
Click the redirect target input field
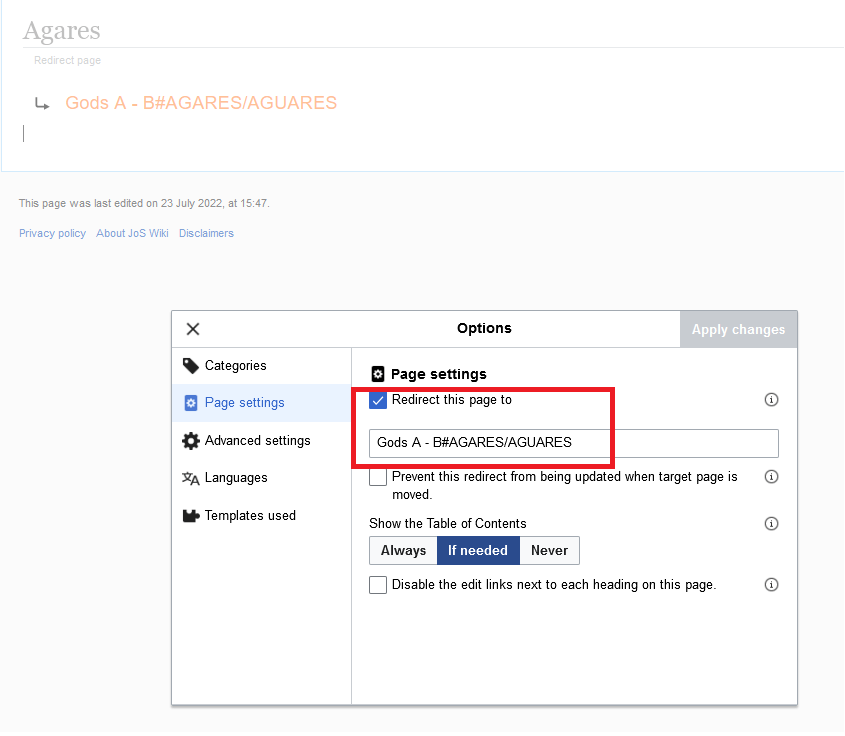click(573, 443)
